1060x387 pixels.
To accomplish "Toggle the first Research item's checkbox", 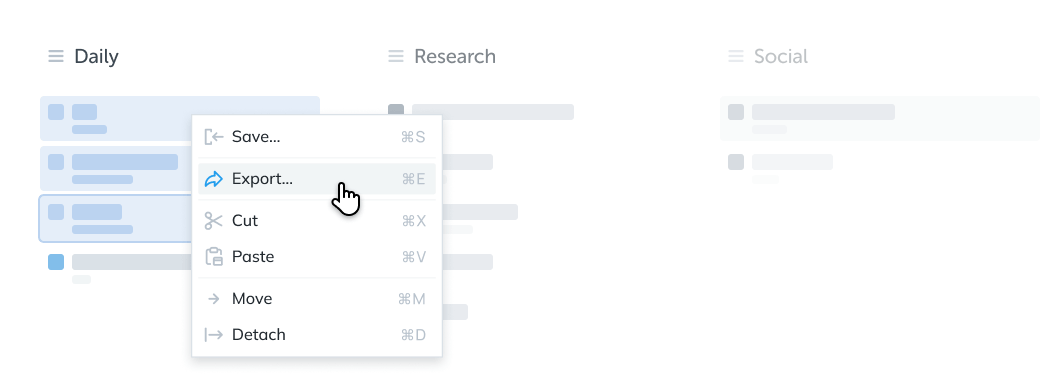I will click(396, 110).
